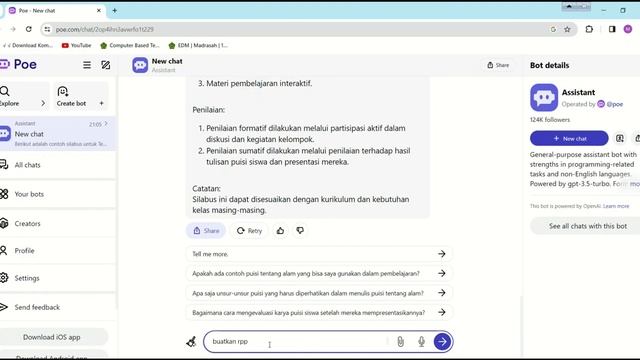Click the browser reload button
This screenshot has height=360, width=640.
[29, 29]
